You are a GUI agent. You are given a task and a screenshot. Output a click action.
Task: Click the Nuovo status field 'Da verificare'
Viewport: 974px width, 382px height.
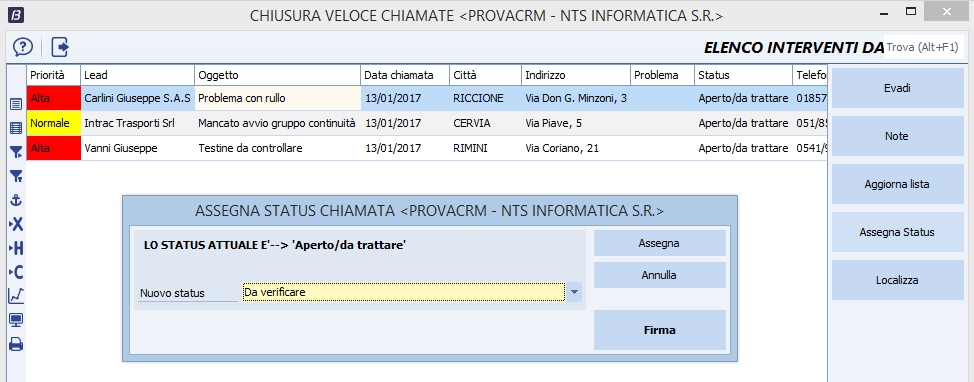click(x=404, y=292)
